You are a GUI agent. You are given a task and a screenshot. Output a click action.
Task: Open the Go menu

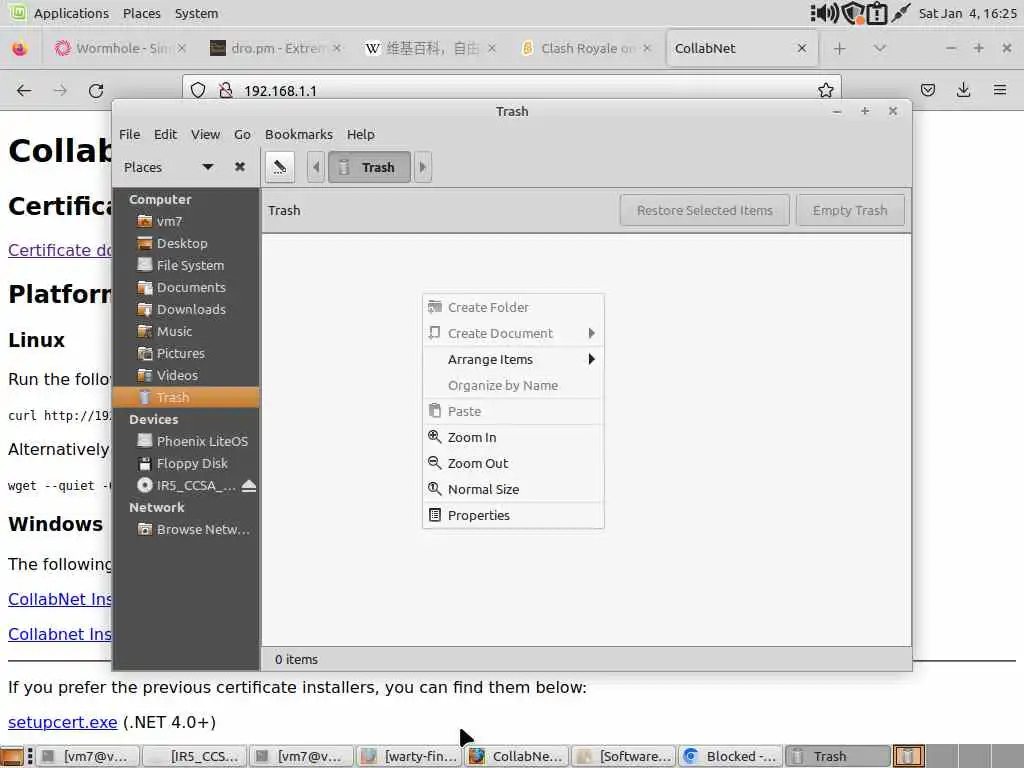[242, 135]
